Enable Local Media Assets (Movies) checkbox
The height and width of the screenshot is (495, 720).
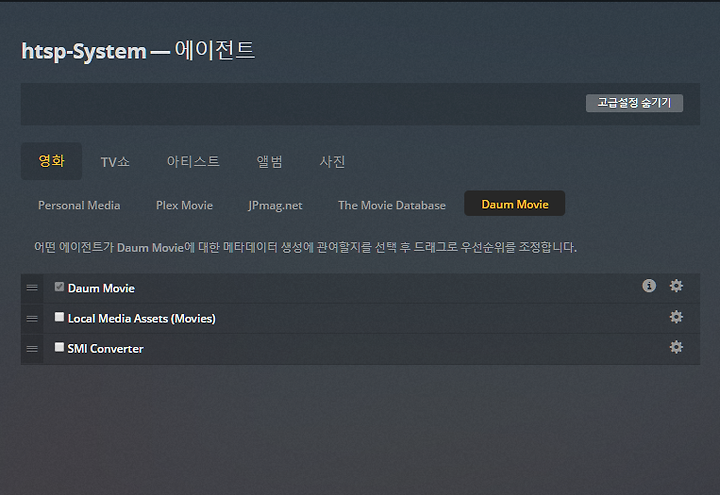59,317
